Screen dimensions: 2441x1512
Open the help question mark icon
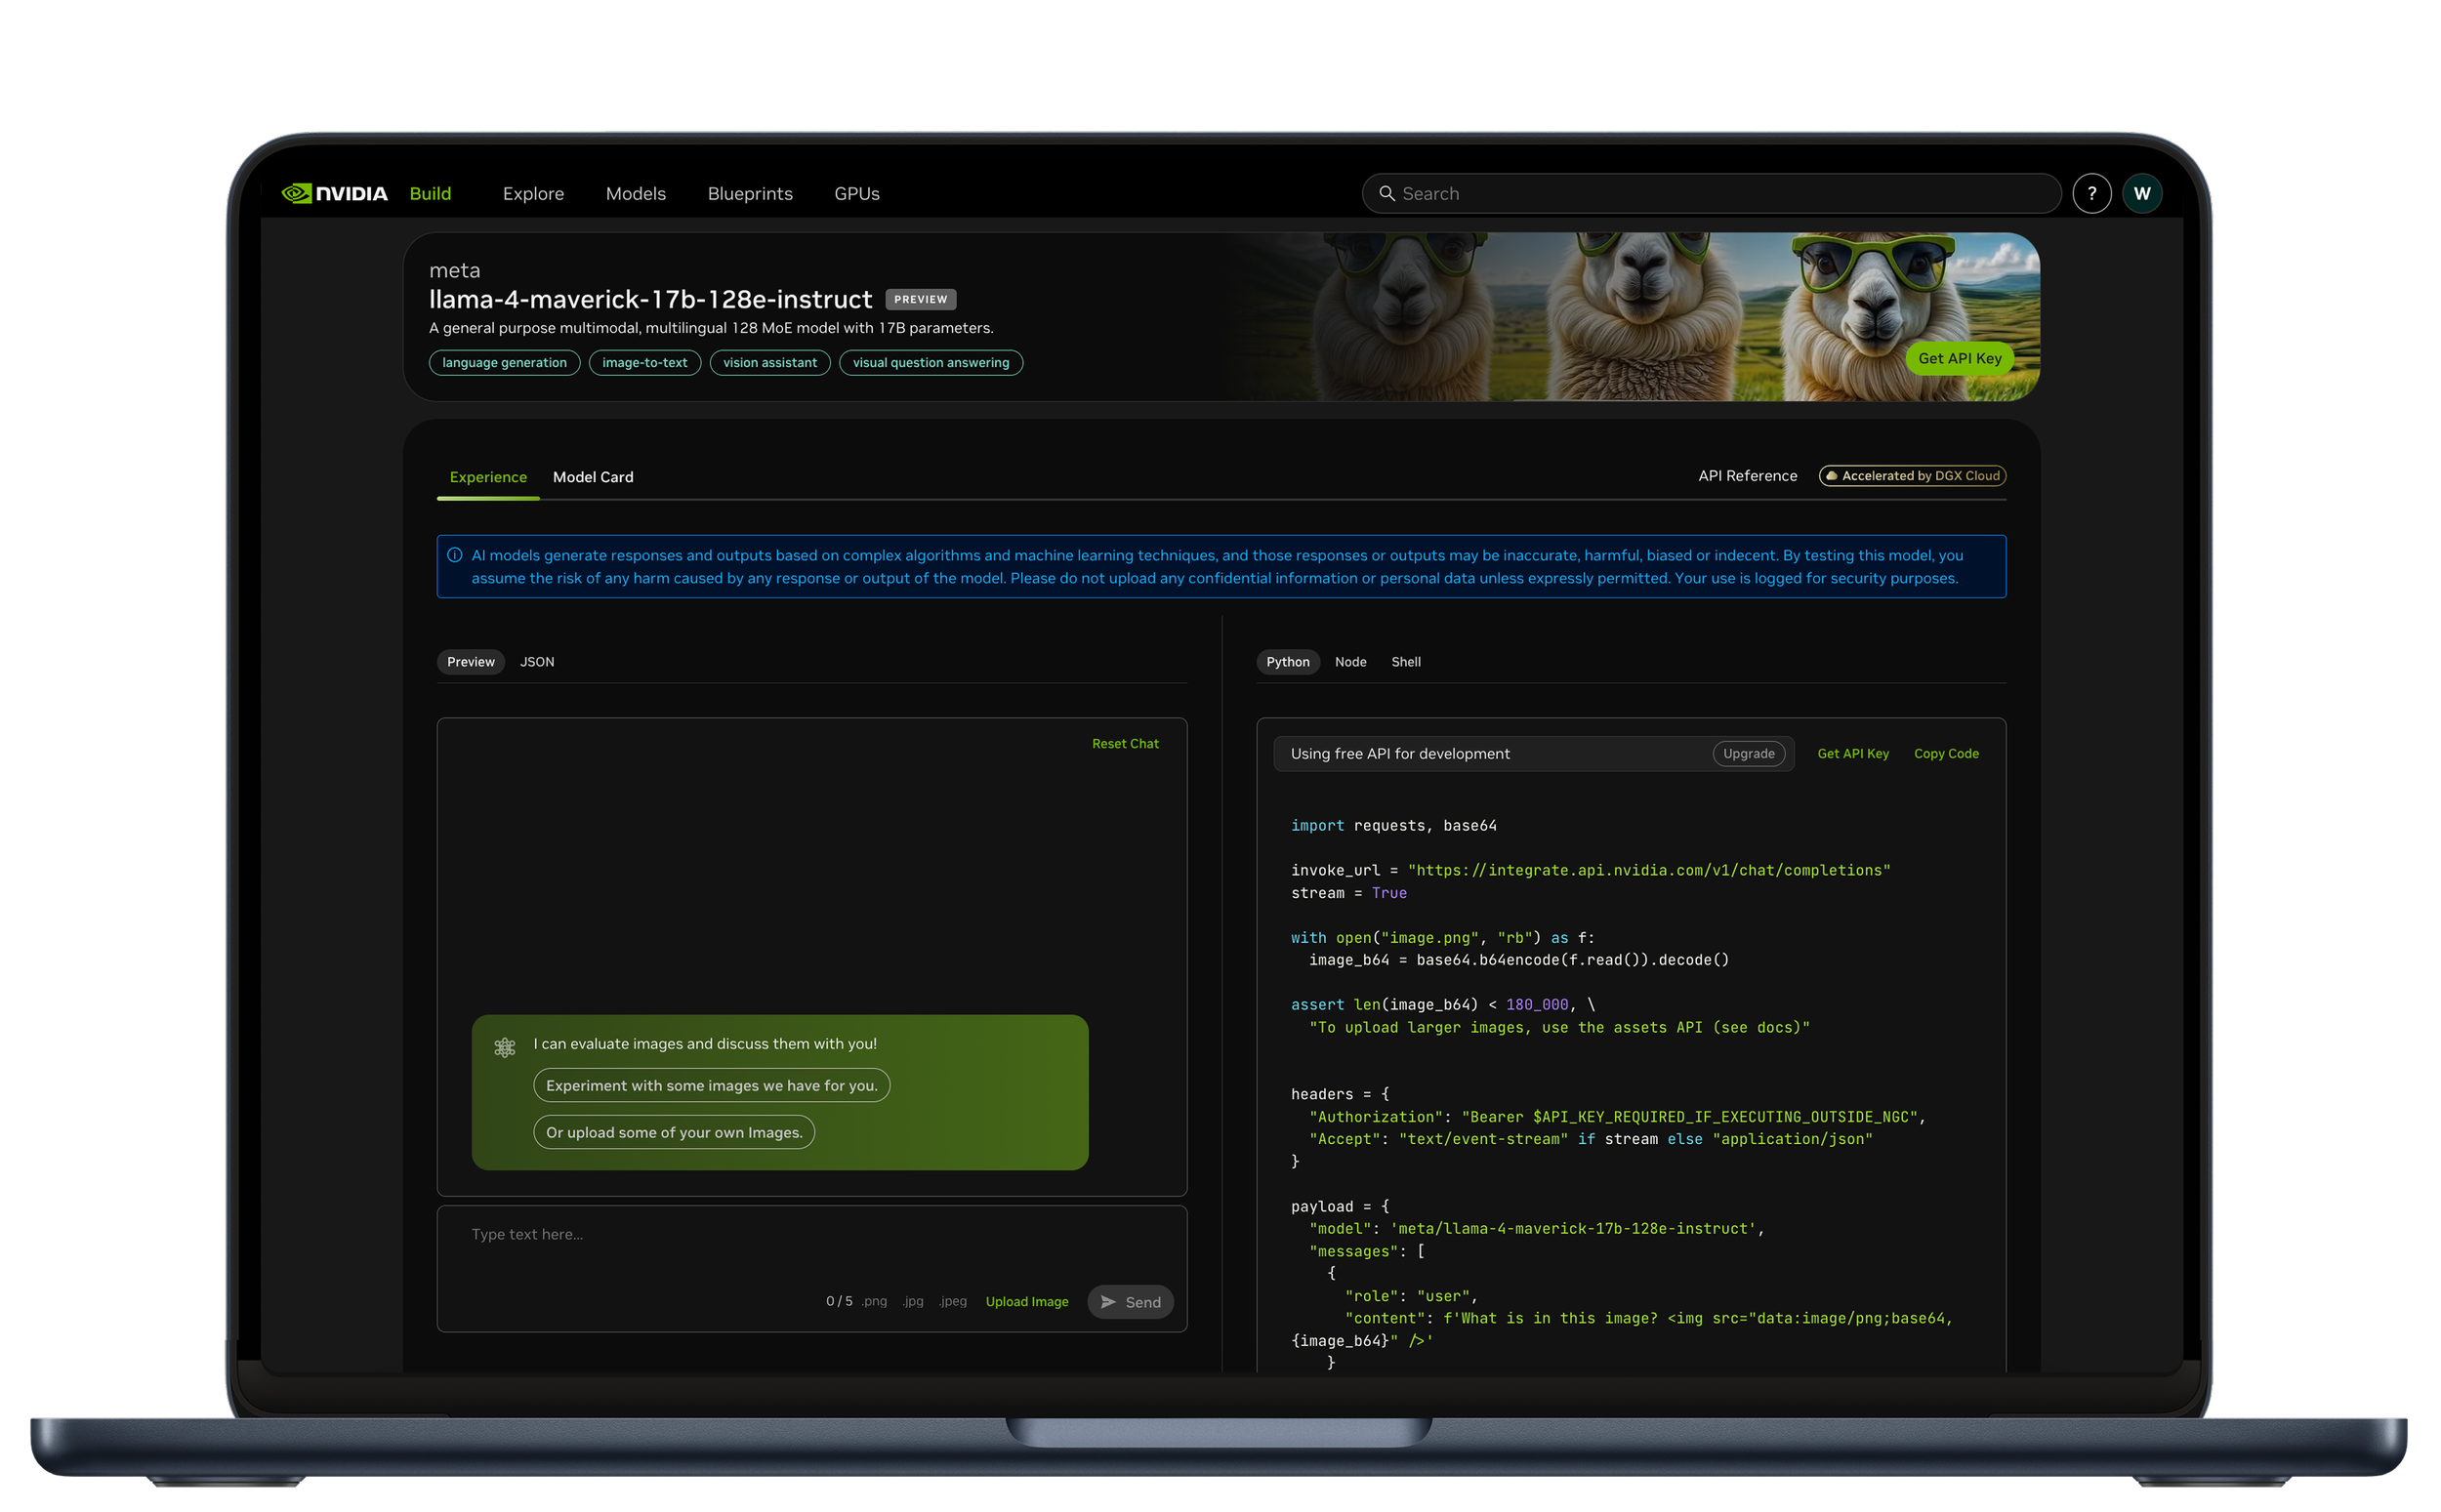(x=2091, y=193)
